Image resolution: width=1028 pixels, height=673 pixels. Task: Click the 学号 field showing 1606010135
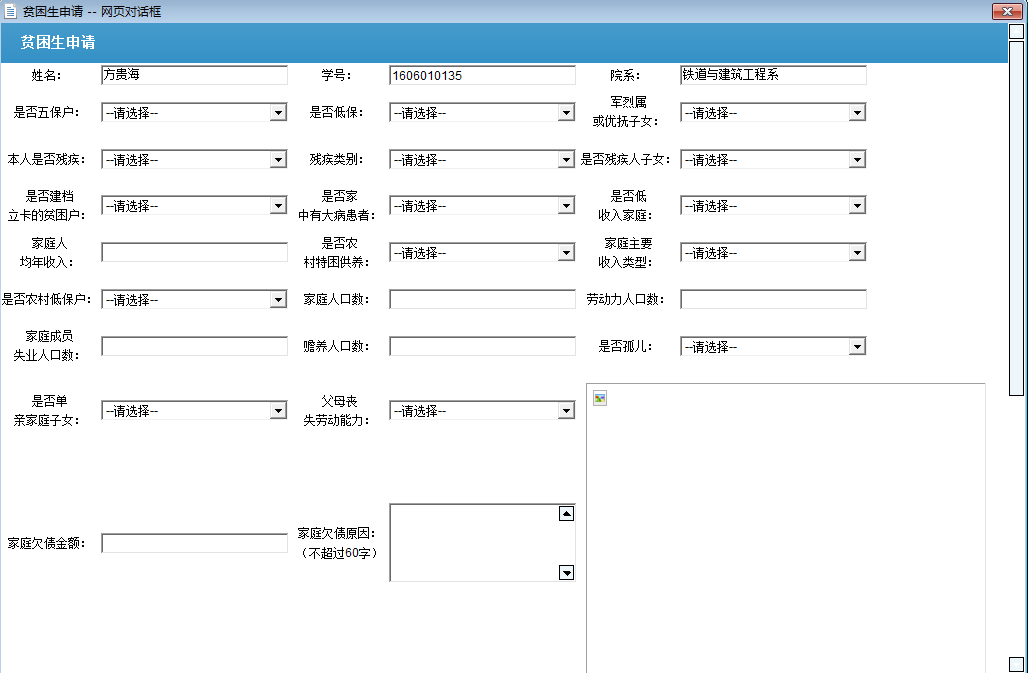(482, 75)
